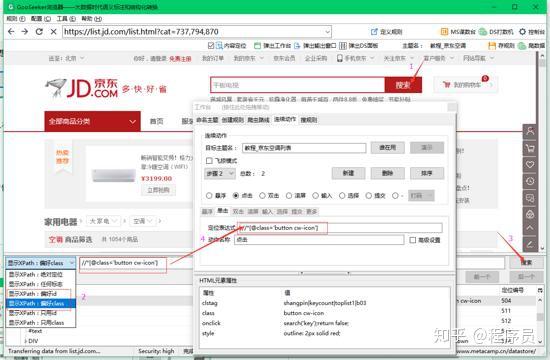Screen dimensions: 550x360
Task: Open the URL address dropdown arrow
Action: (x=327, y=32)
